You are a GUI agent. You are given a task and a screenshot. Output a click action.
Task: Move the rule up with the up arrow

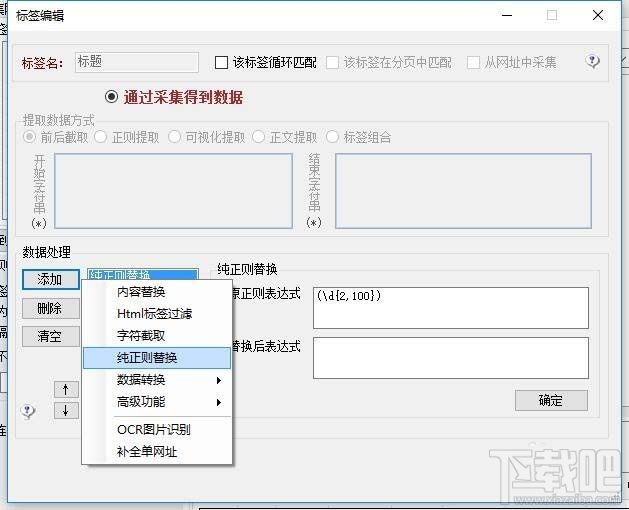pos(66,389)
